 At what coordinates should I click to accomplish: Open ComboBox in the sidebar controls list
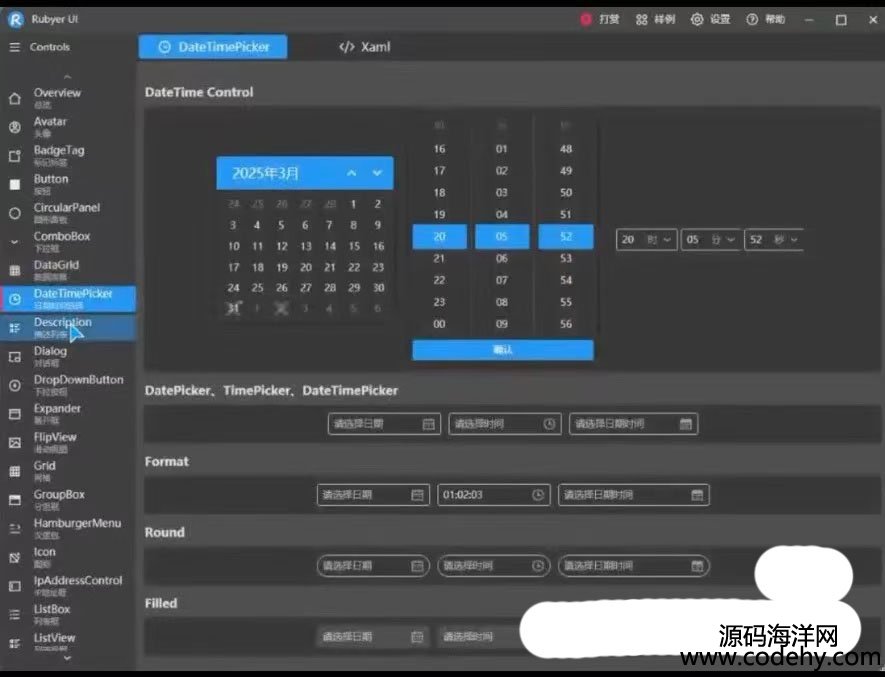pyautogui.click(x=61, y=241)
